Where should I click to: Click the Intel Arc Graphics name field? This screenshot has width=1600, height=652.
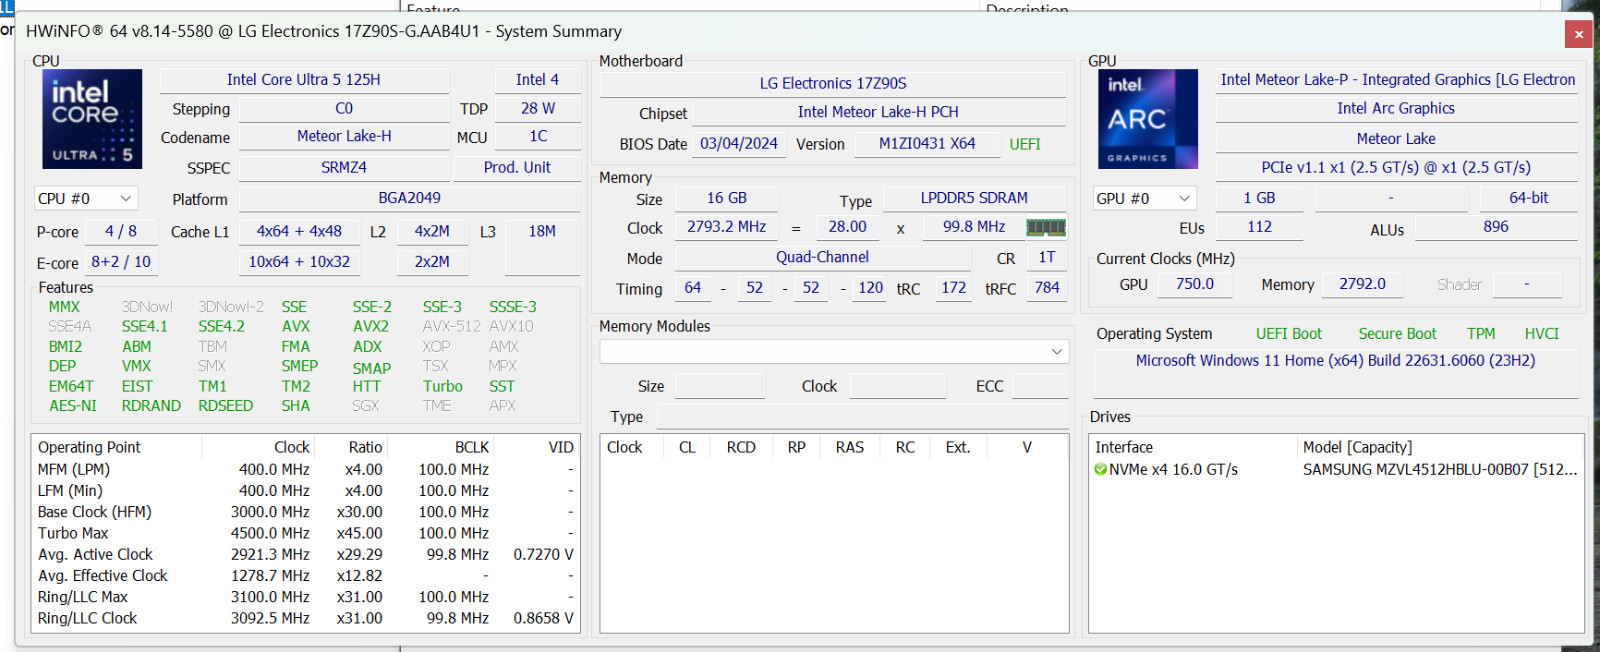click(x=1396, y=109)
